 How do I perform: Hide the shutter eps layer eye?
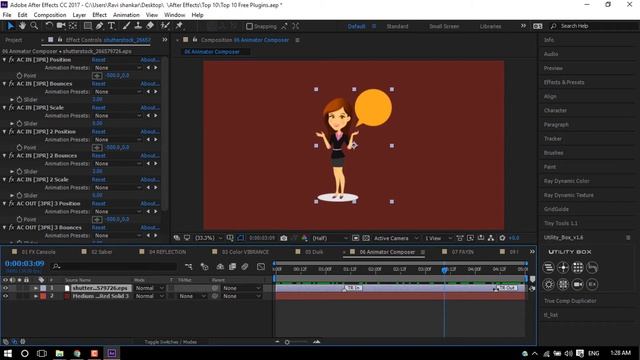[x=5, y=288]
